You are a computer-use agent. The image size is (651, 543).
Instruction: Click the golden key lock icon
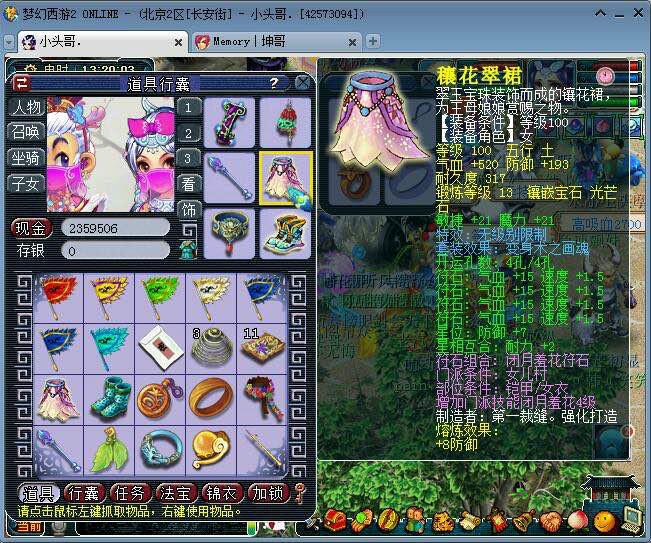[299, 492]
